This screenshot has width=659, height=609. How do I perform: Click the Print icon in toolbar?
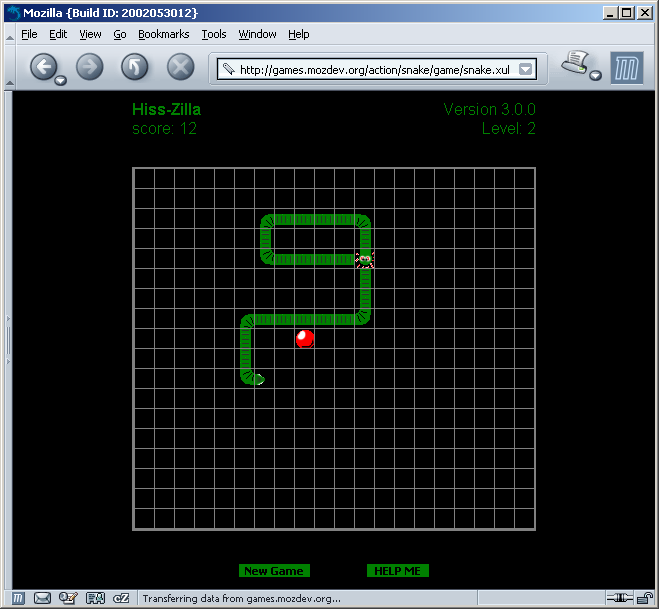coord(575,63)
